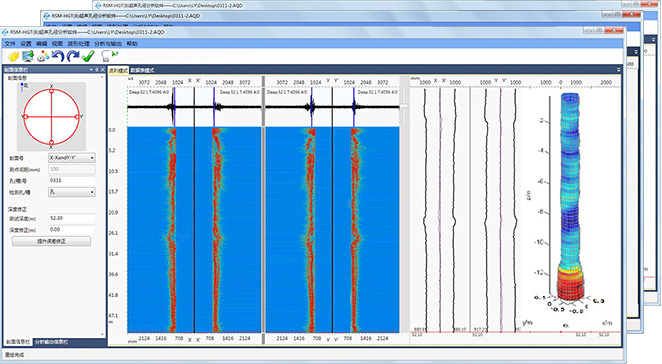Screen dimensions: 662x364
Task: Pin the left profile info panel
Action: (x=97, y=70)
